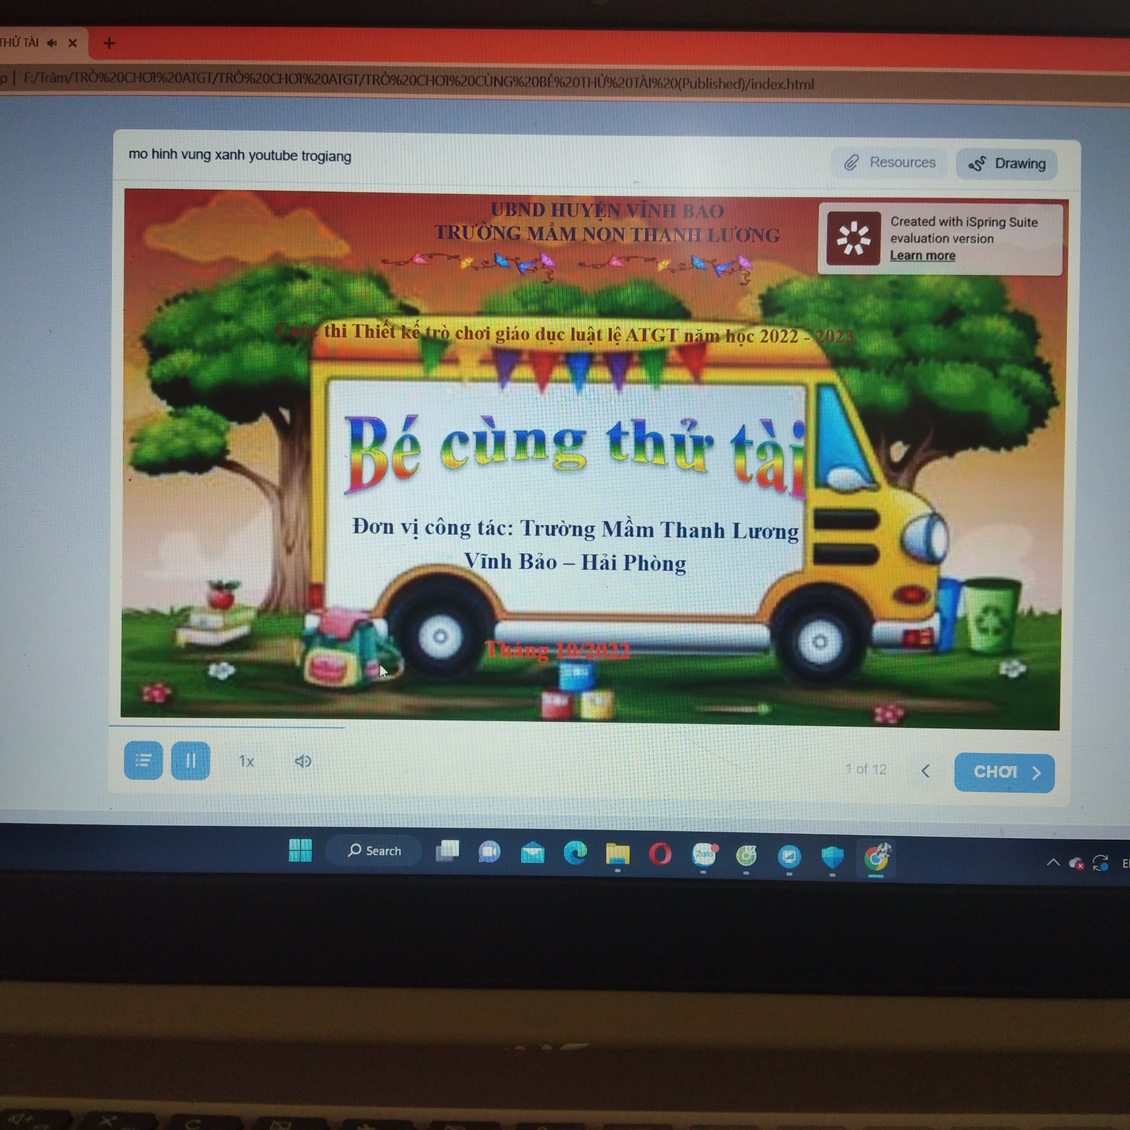Image resolution: width=1130 pixels, height=1130 pixels.
Task: Pause the presentation playback
Action: tap(190, 761)
